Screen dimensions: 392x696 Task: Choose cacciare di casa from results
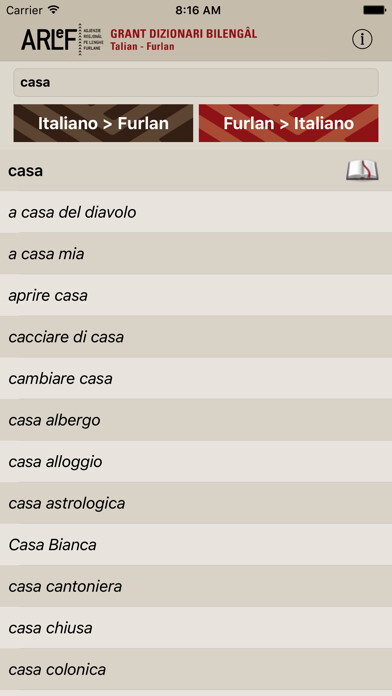pyautogui.click(x=196, y=337)
